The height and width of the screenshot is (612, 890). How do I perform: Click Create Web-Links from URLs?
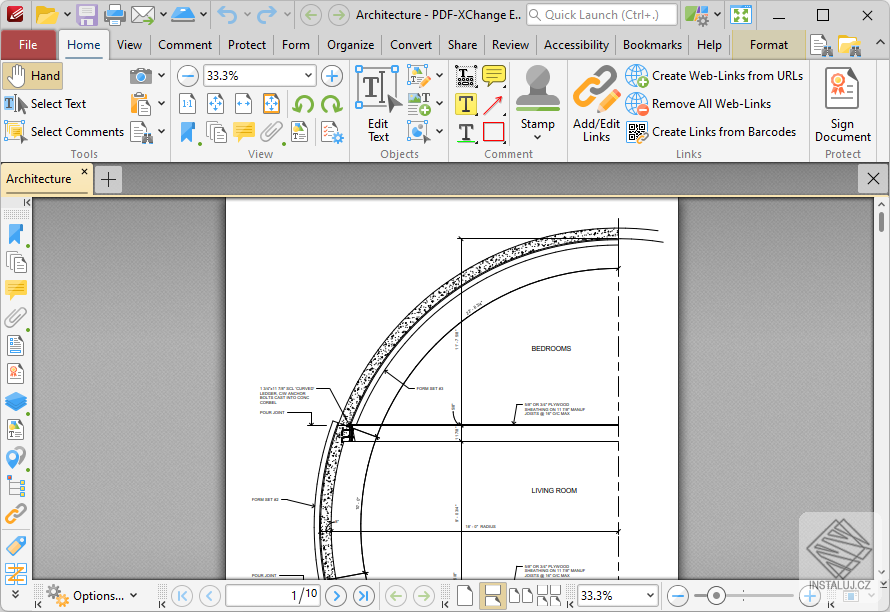(715, 75)
